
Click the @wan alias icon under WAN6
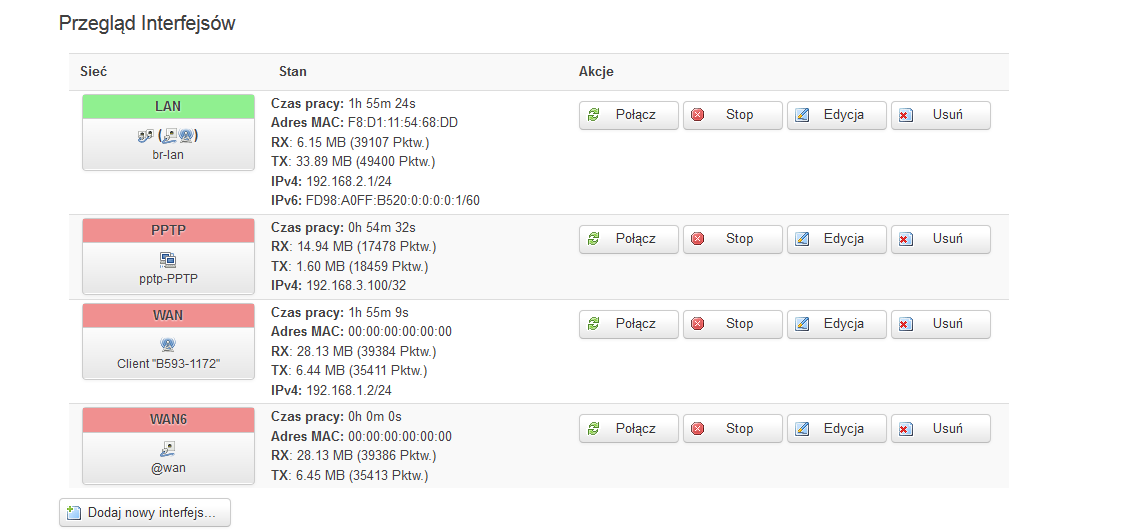pyautogui.click(x=168, y=449)
